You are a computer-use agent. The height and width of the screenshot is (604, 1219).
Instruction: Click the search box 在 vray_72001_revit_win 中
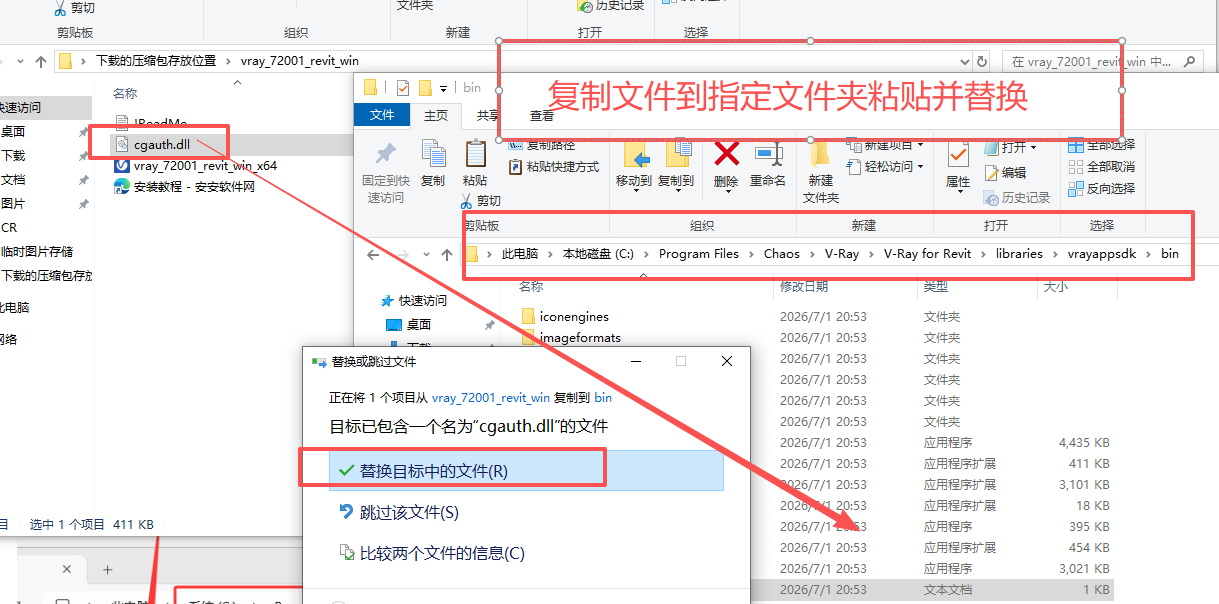pyautogui.click(x=1102, y=61)
